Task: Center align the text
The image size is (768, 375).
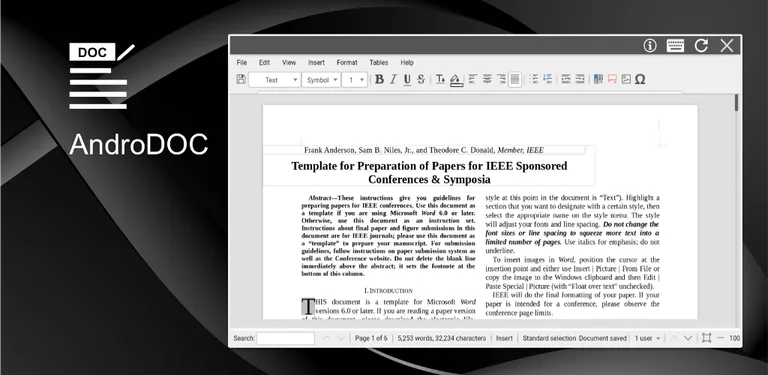Action: click(x=487, y=79)
